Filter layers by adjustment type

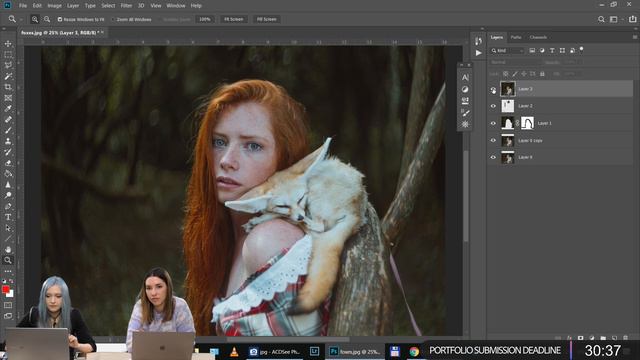(x=542, y=50)
